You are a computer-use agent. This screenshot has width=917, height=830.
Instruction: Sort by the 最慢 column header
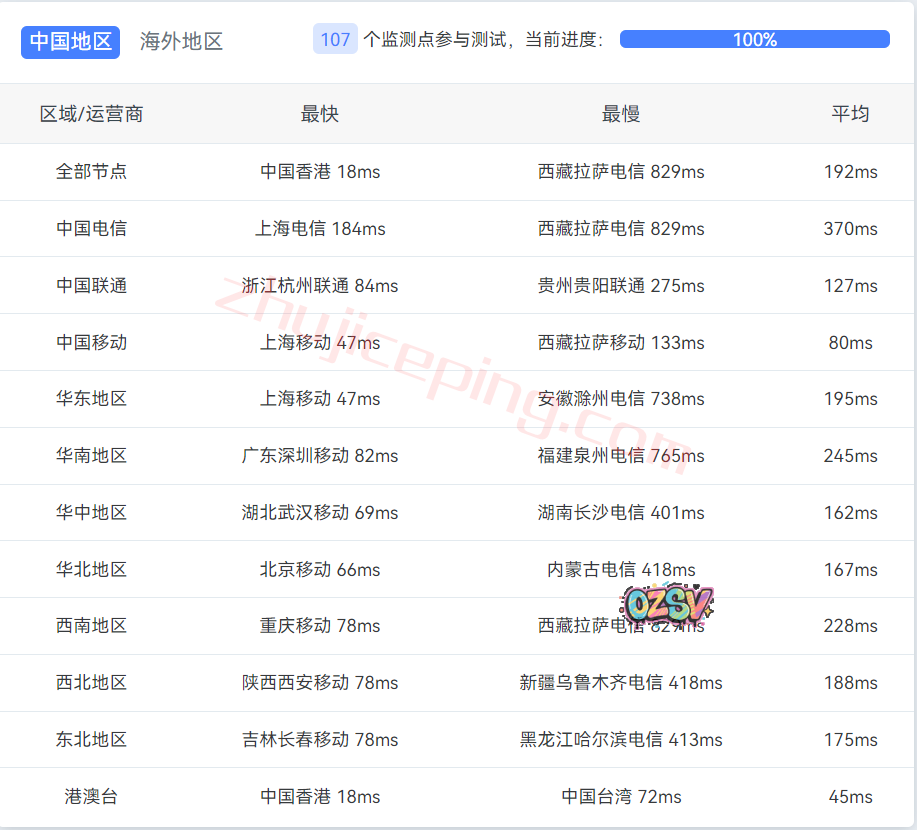[x=621, y=114]
